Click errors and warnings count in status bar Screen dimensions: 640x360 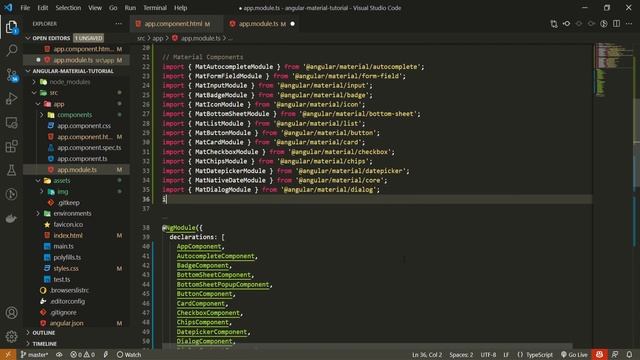pos(82,355)
